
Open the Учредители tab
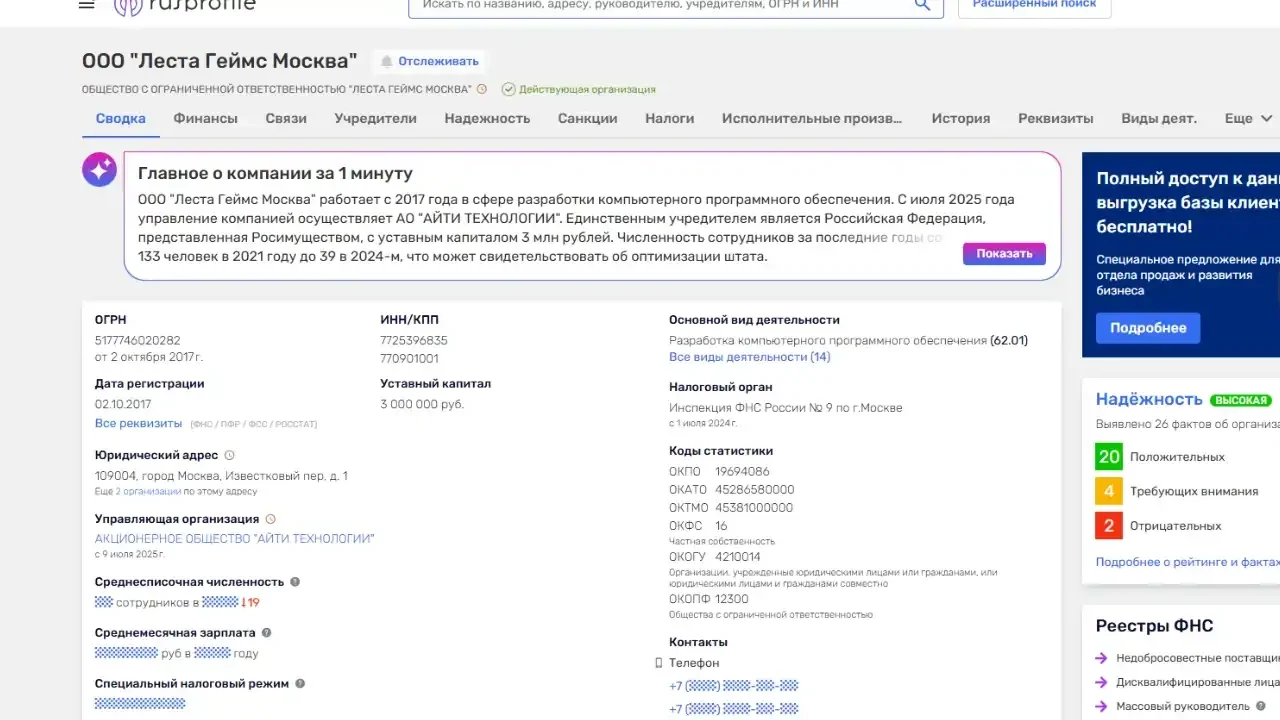tap(375, 118)
